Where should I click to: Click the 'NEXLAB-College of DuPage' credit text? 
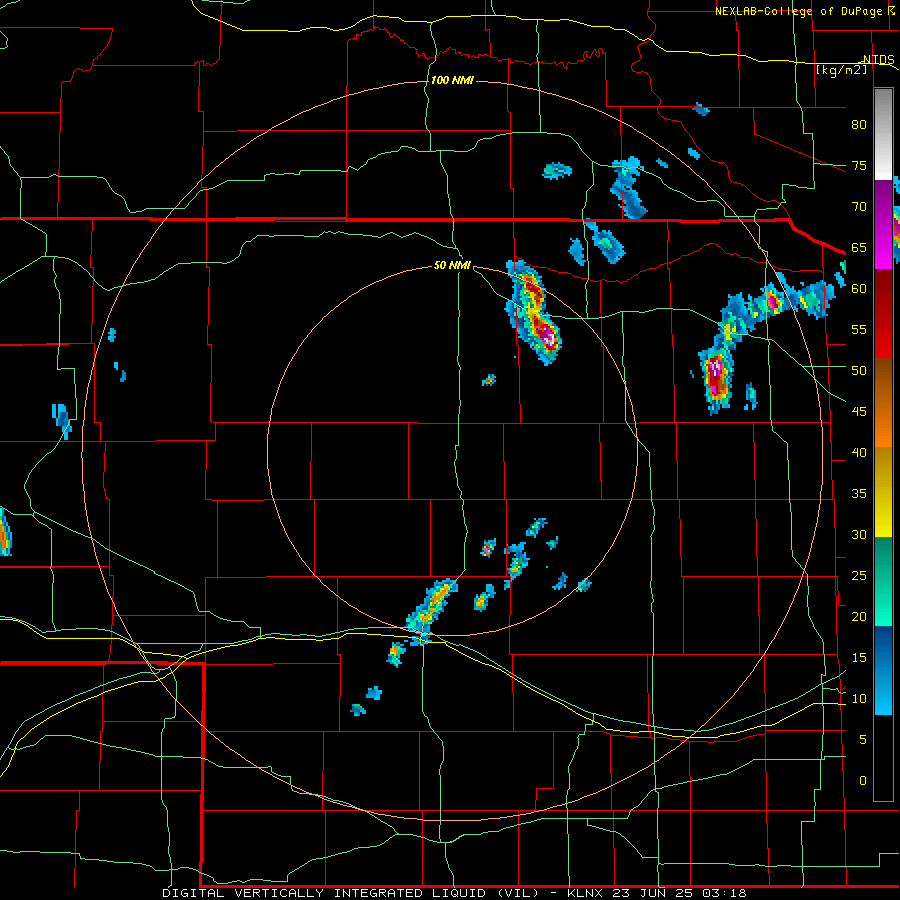[x=801, y=11]
